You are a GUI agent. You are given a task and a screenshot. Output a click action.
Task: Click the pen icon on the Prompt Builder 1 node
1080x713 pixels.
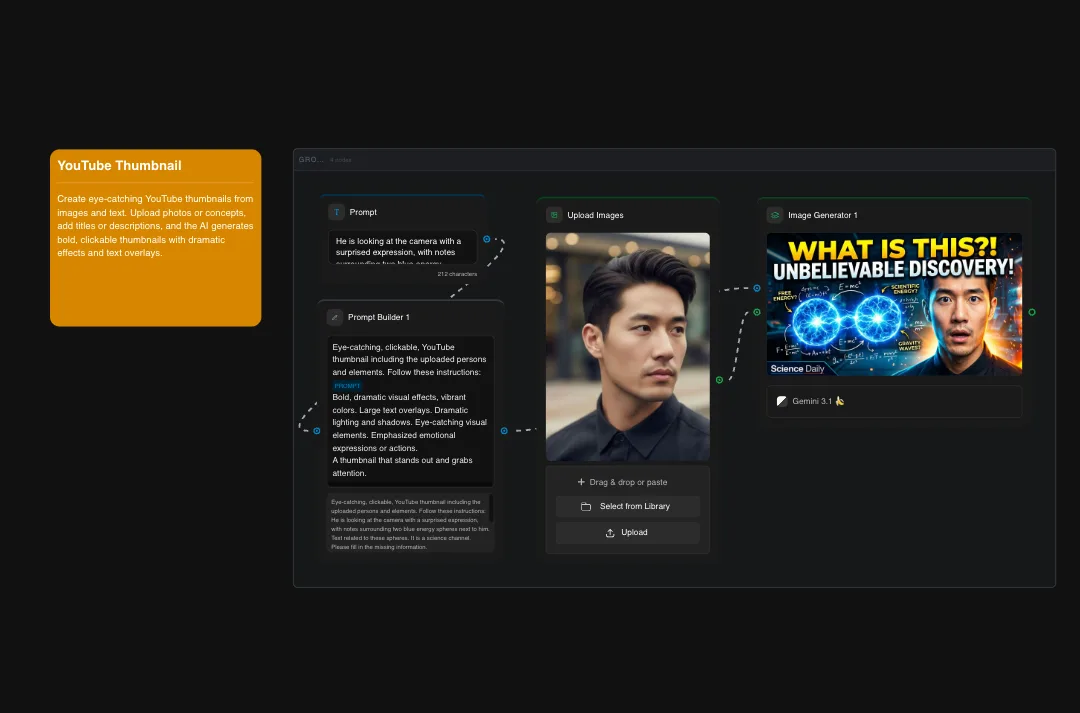point(335,317)
